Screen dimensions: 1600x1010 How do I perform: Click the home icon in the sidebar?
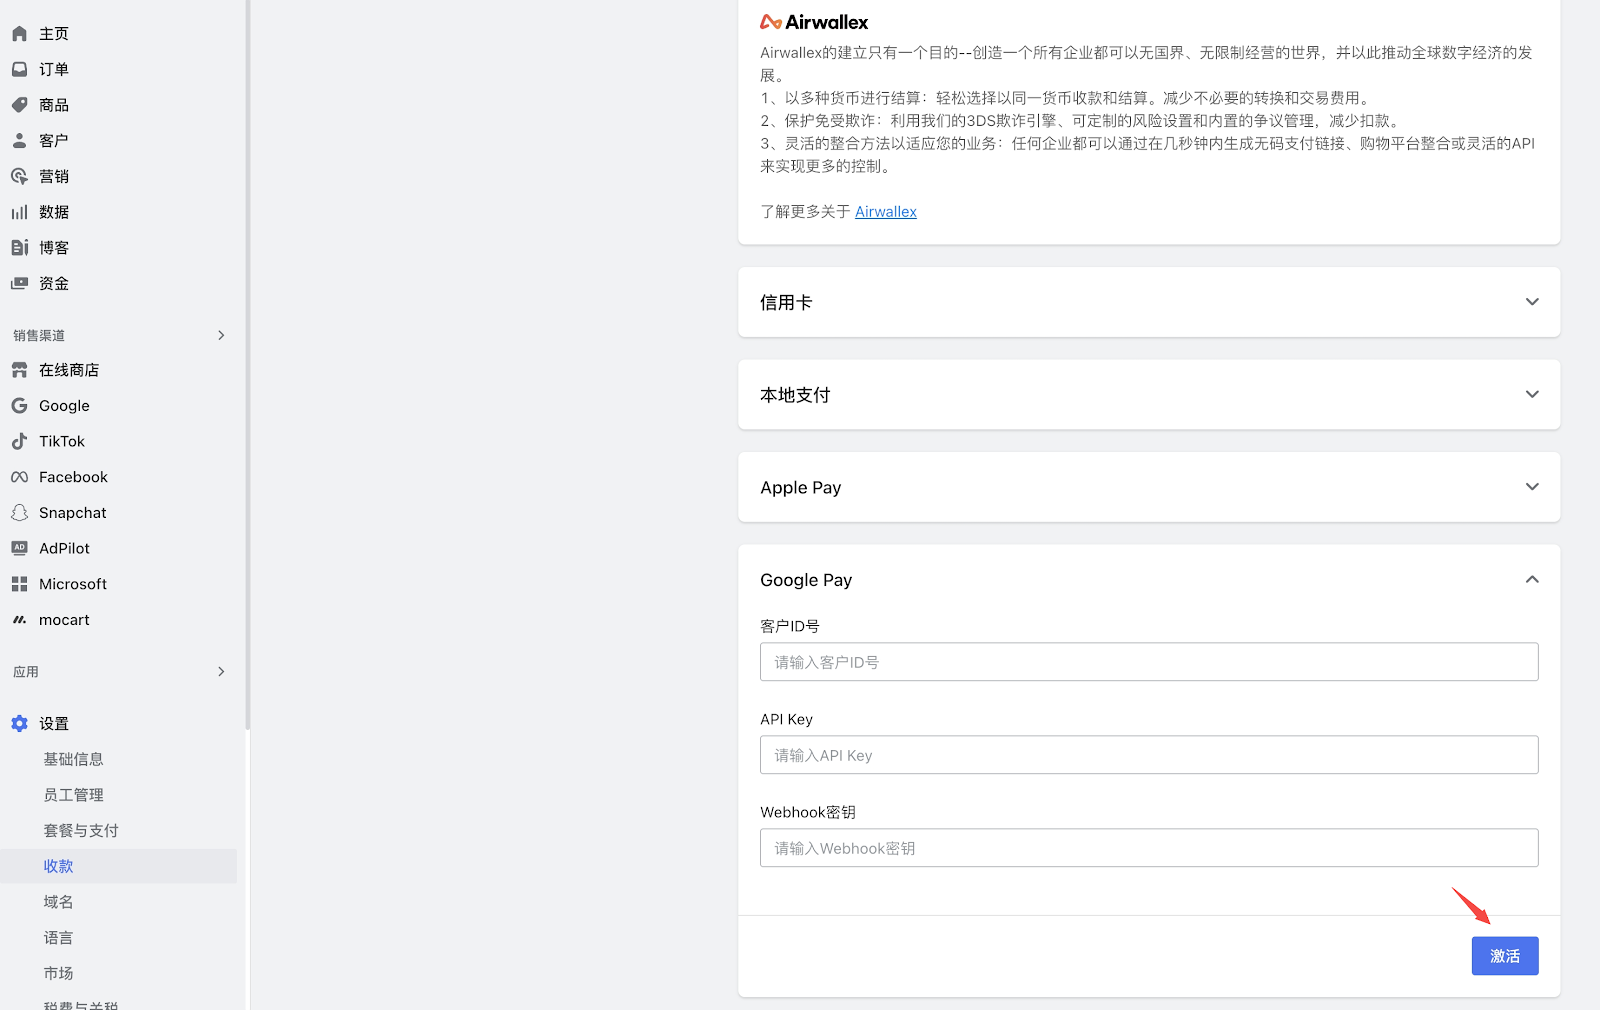coord(19,34)
